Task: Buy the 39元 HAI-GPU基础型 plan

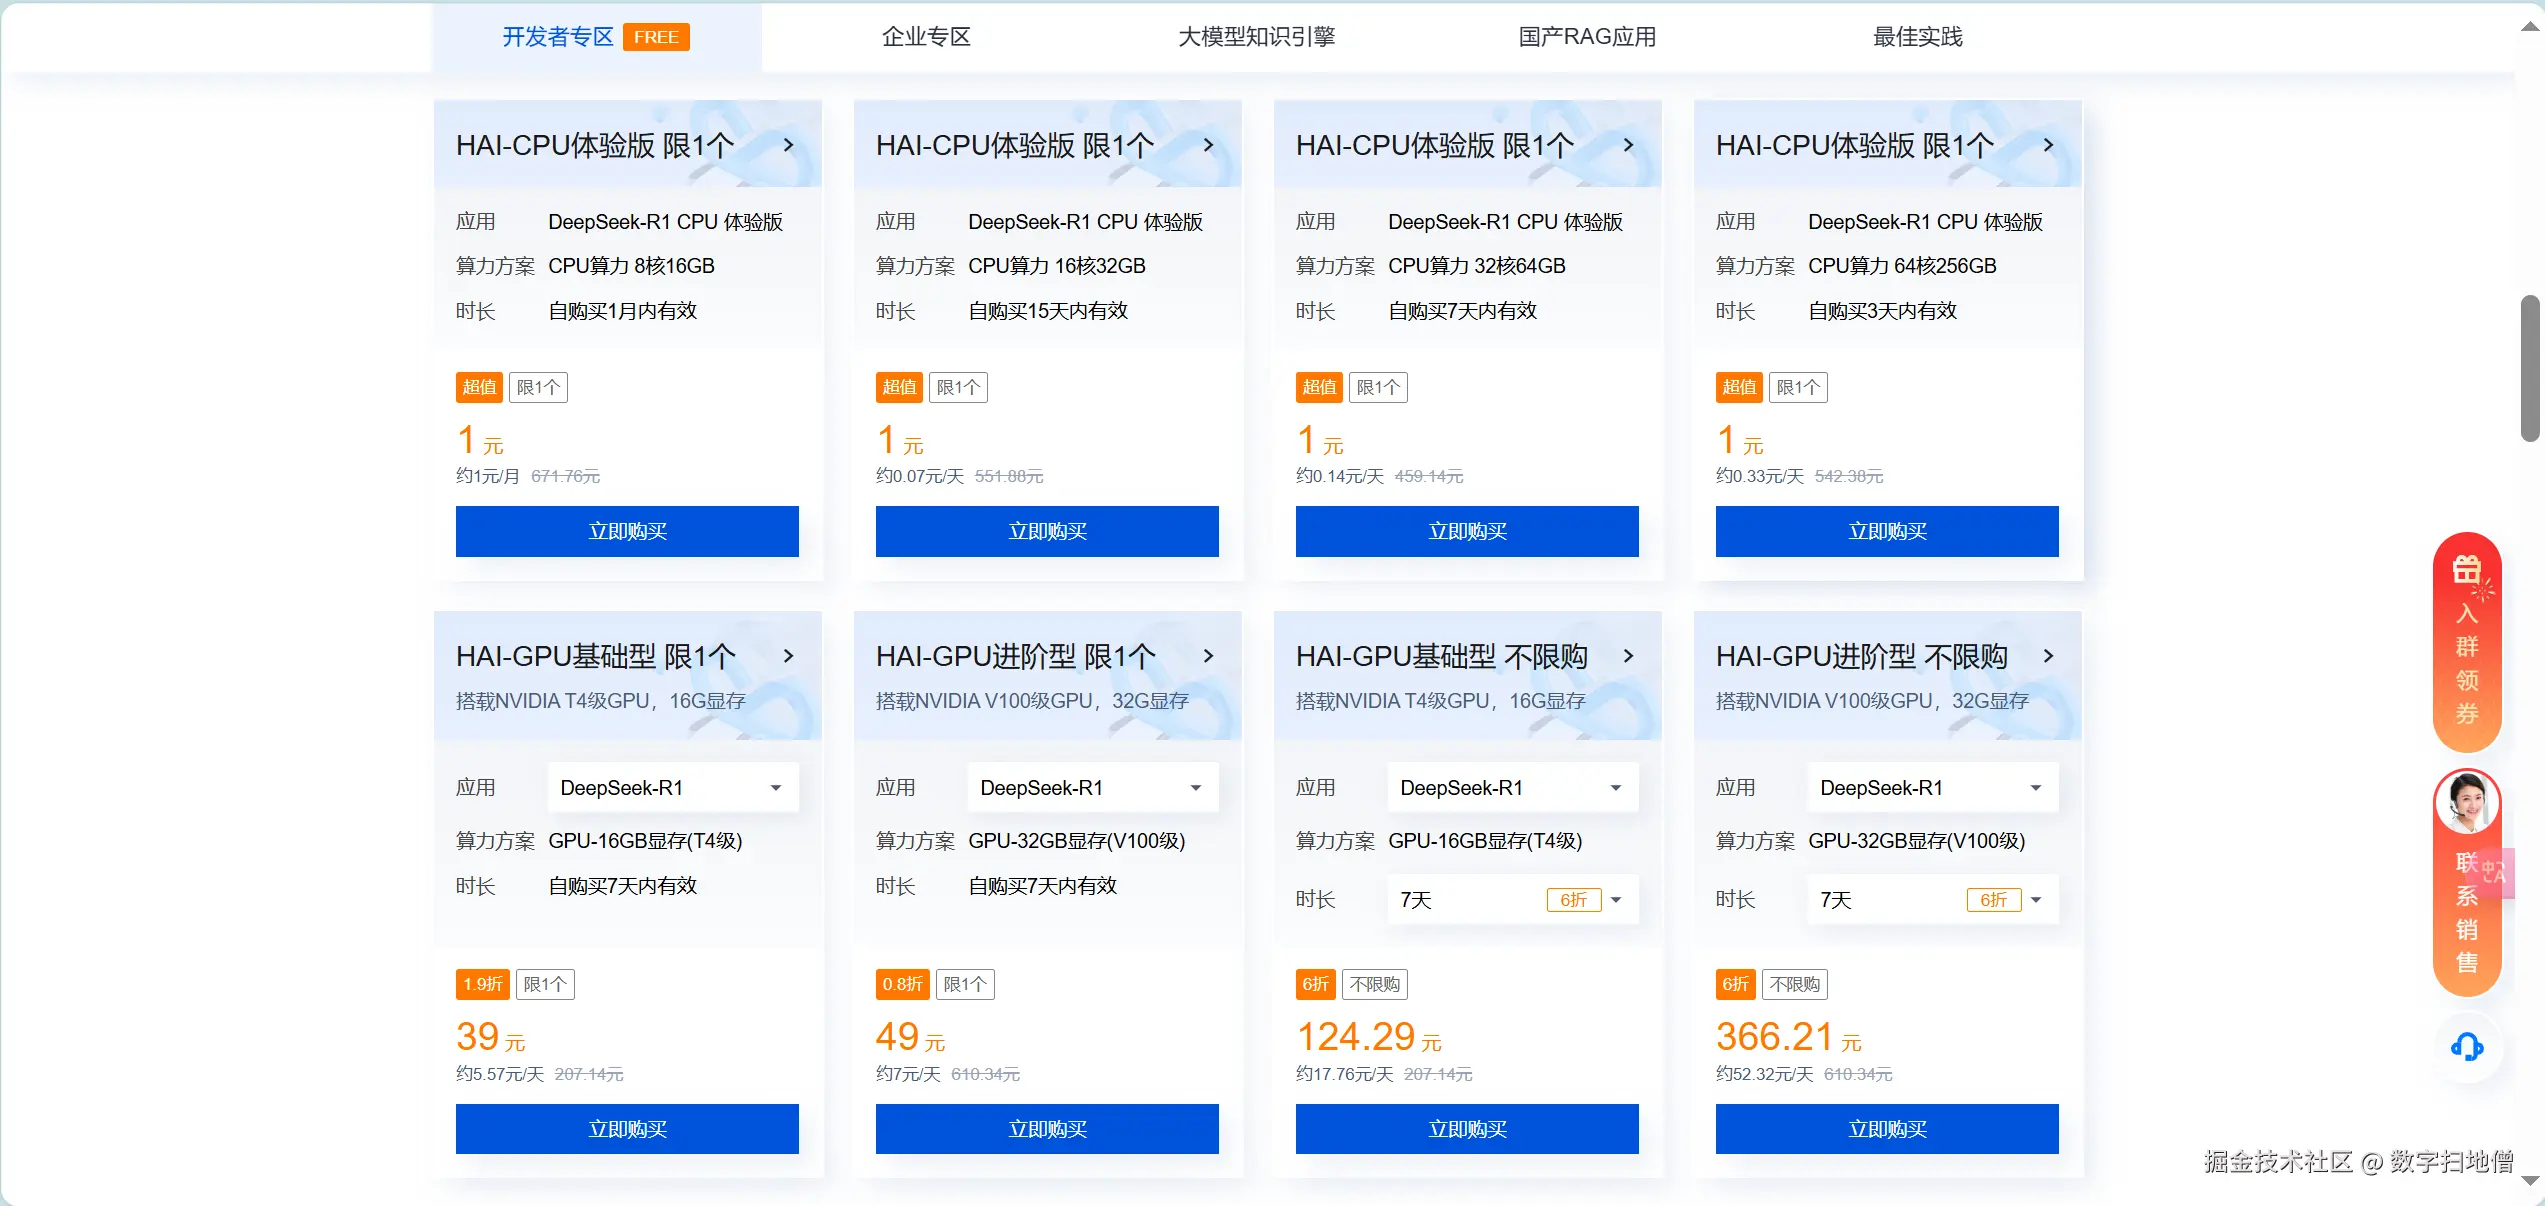Action: (x=627, y=1129)
